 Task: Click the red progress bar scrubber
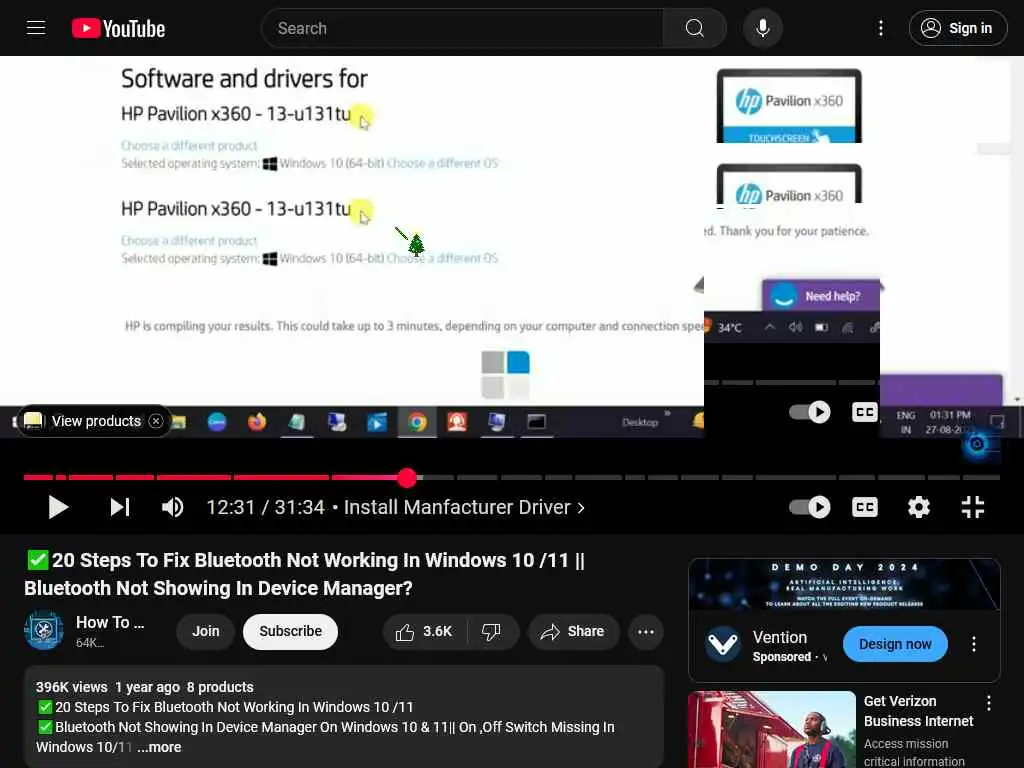[407, 477]
